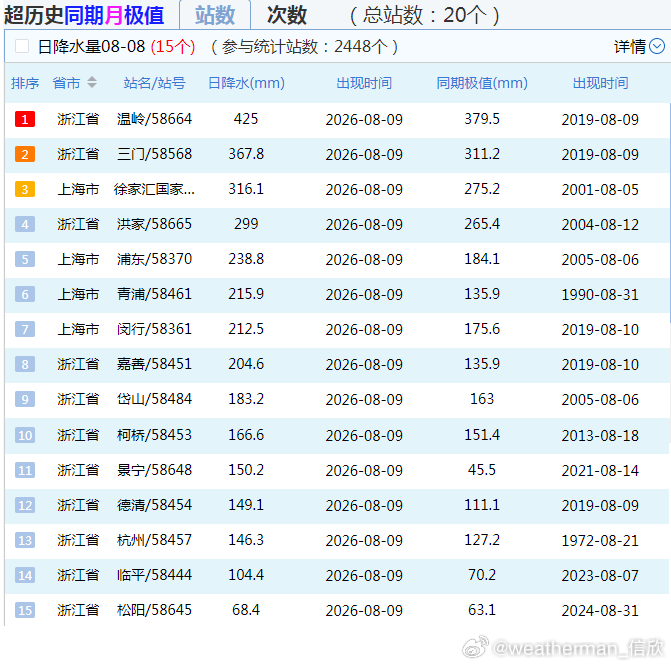Select station 浦东/58370
The image size is (671, 666).
point(154,259)
